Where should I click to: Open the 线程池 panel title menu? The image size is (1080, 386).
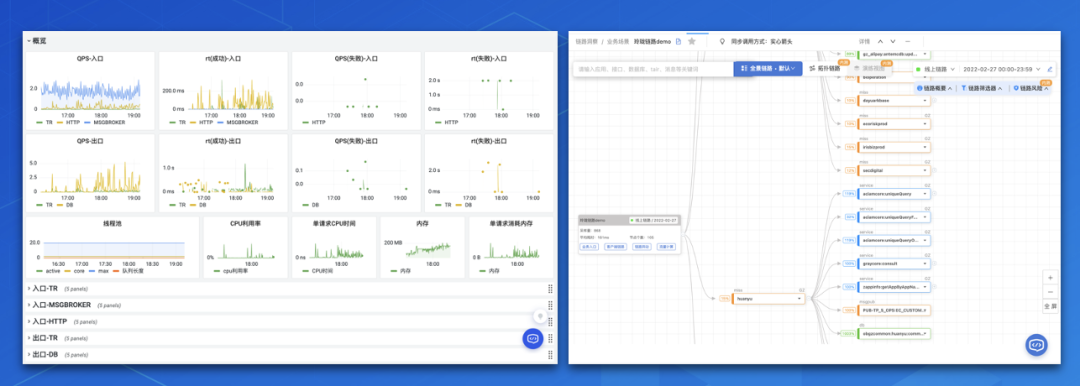pyautogui.click(x=112, y=223)
